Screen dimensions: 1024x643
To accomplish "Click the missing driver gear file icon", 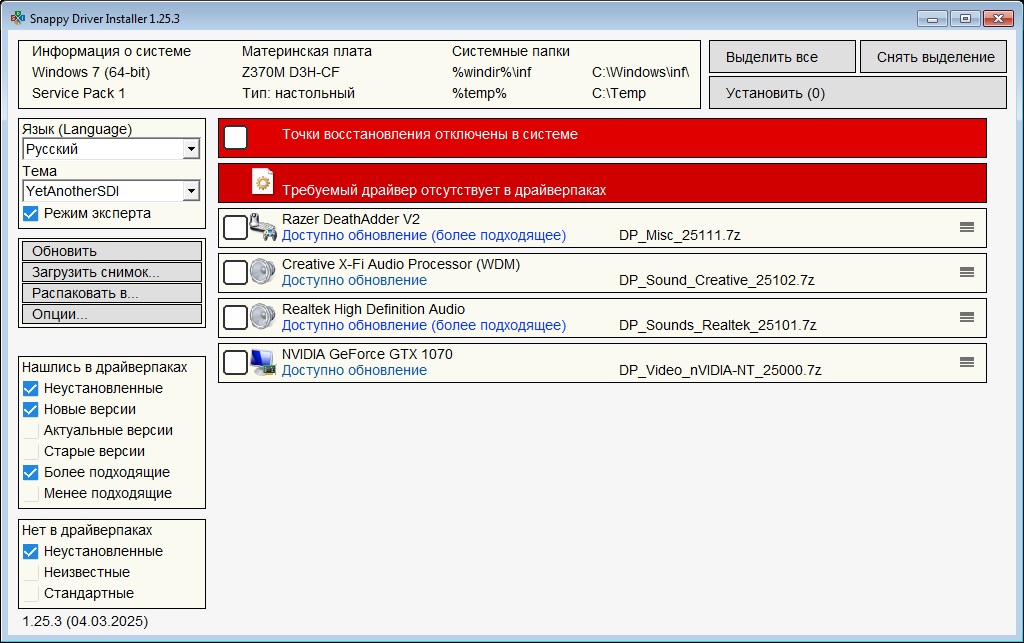I will point(263,182).
